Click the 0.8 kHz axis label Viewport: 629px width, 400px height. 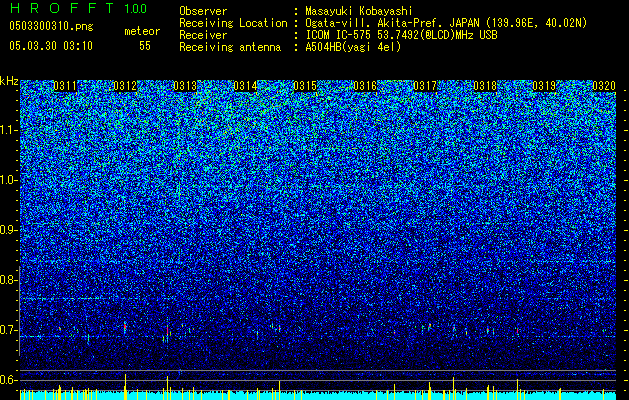click(x=9, y=280)
